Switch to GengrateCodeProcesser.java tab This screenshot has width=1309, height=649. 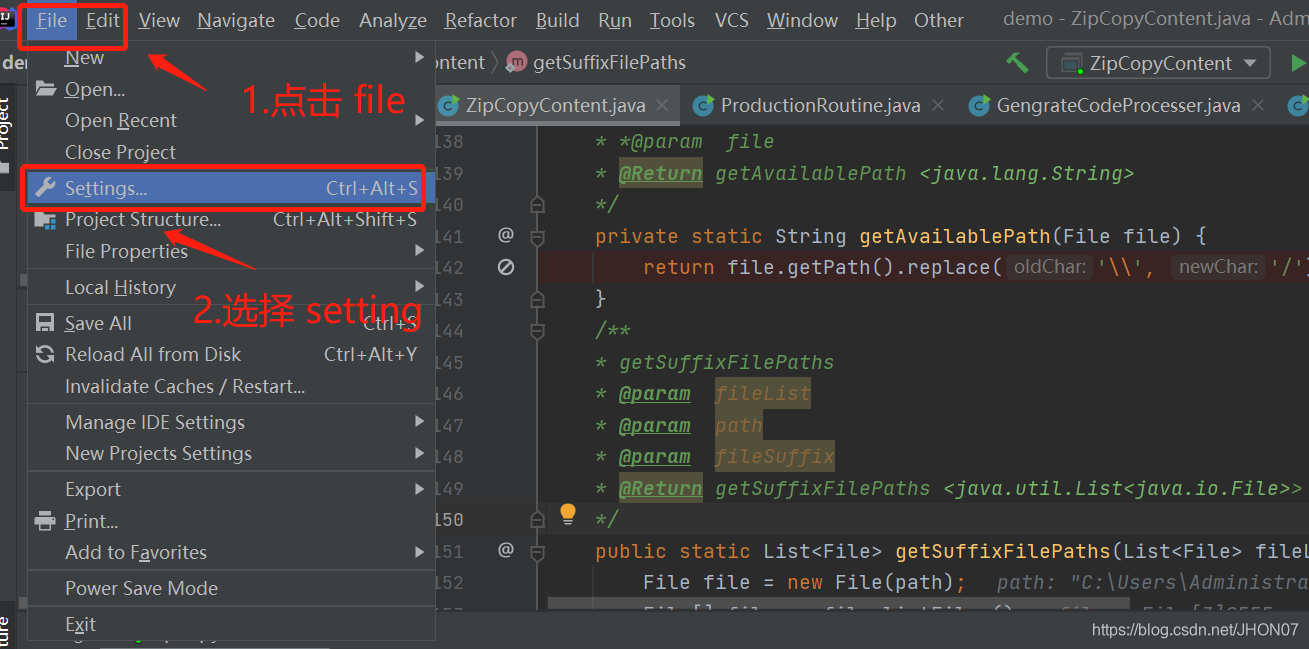[1118, 105]
